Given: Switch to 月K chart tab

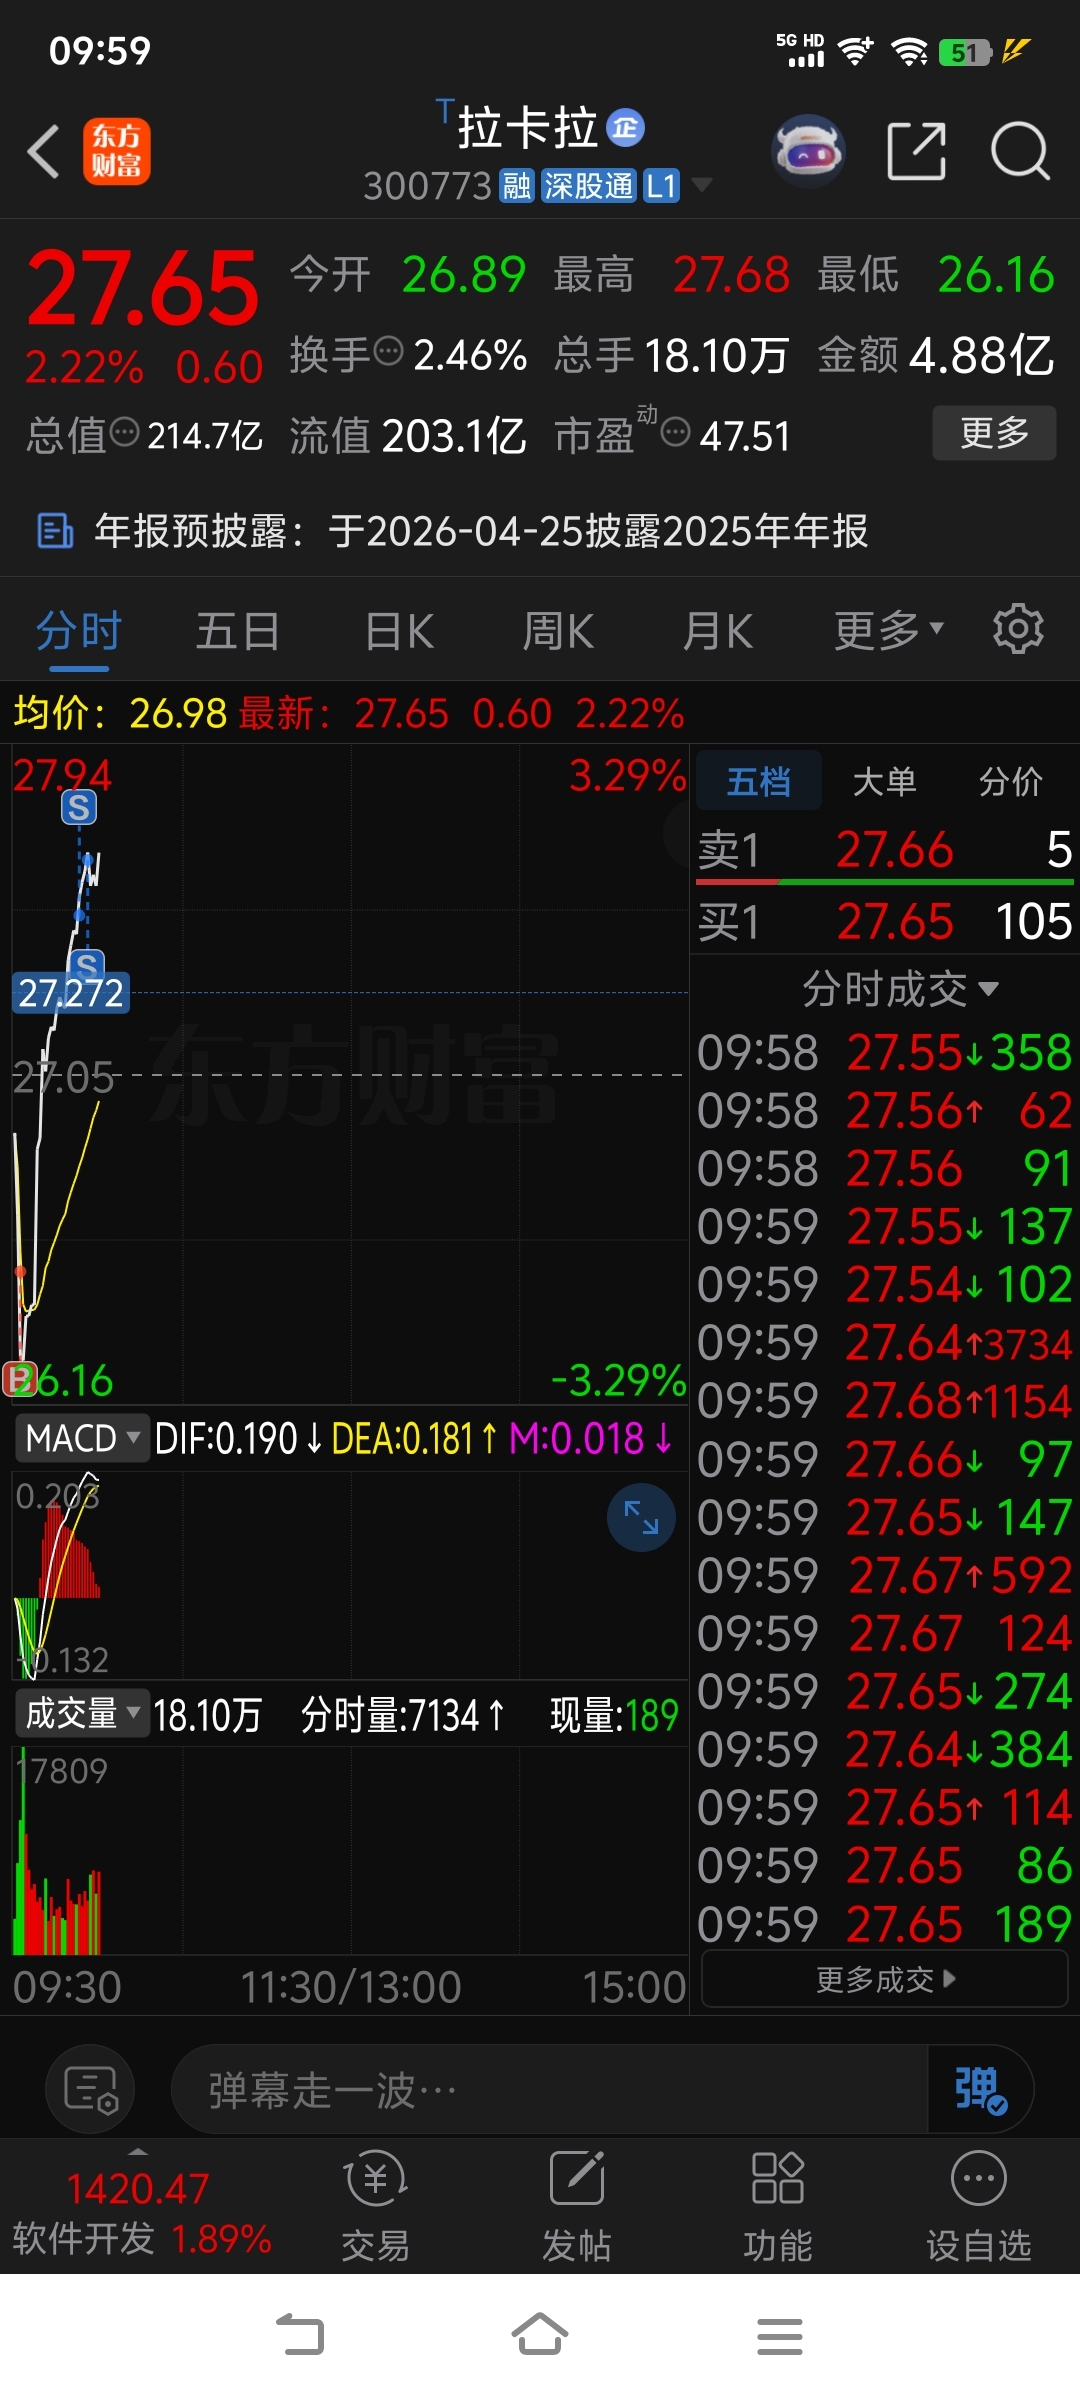Looking at the screenshot, I should [x=718, y=632].
